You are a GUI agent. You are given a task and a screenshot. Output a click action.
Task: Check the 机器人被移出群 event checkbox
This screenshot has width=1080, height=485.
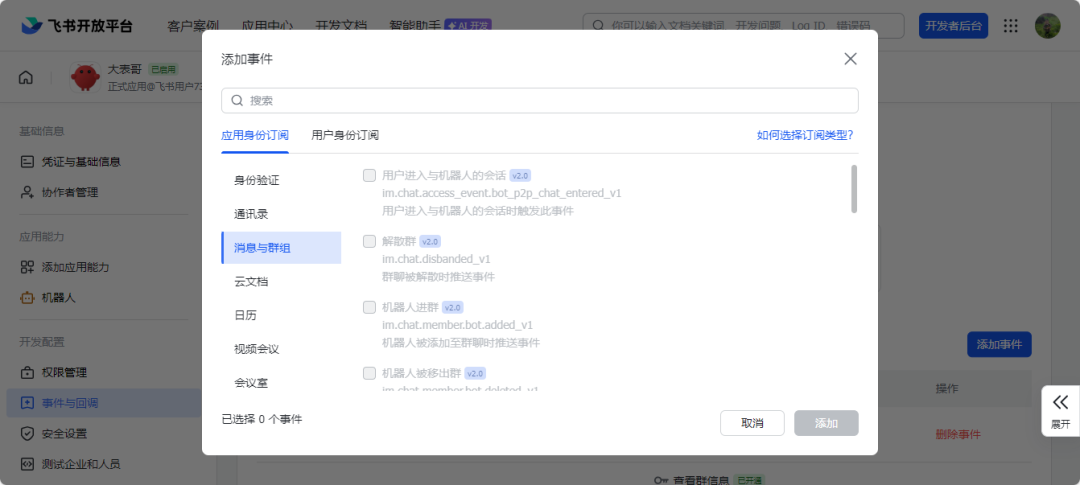point(369,373)
